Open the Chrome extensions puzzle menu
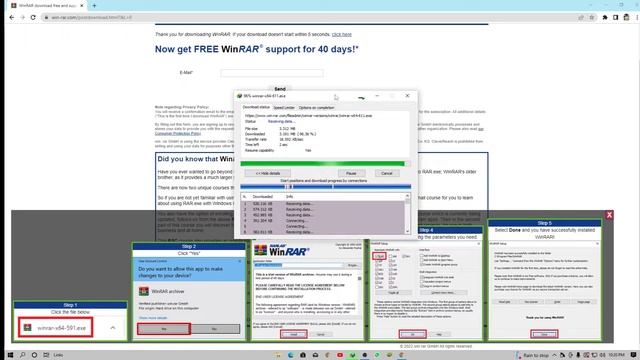Image resolution: width=640 pixels, height=360 pixels. (x=605, y=18)
